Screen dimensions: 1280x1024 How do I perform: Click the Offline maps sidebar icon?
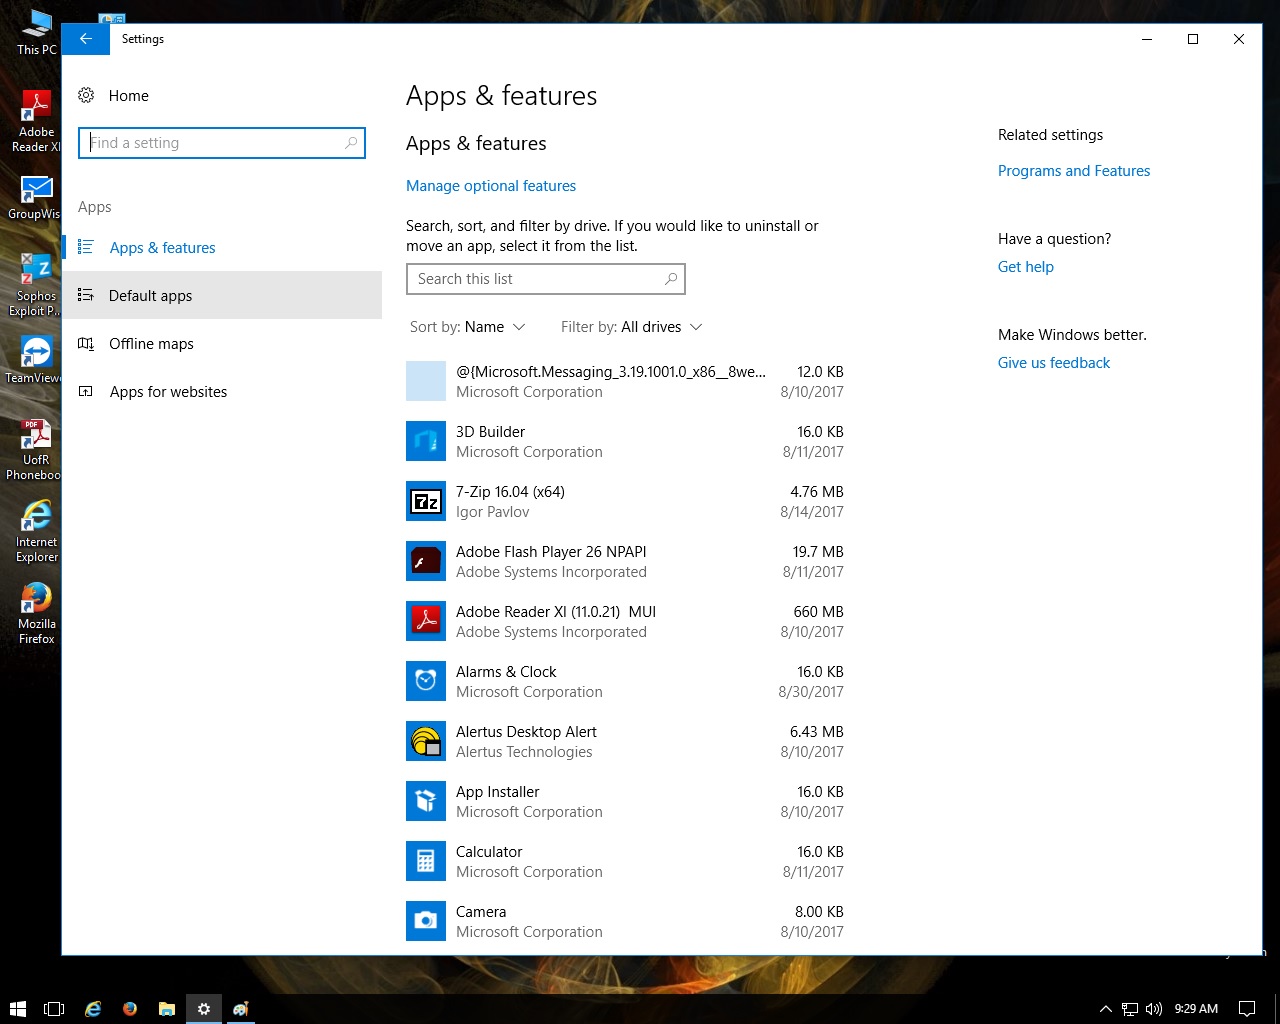86,343
